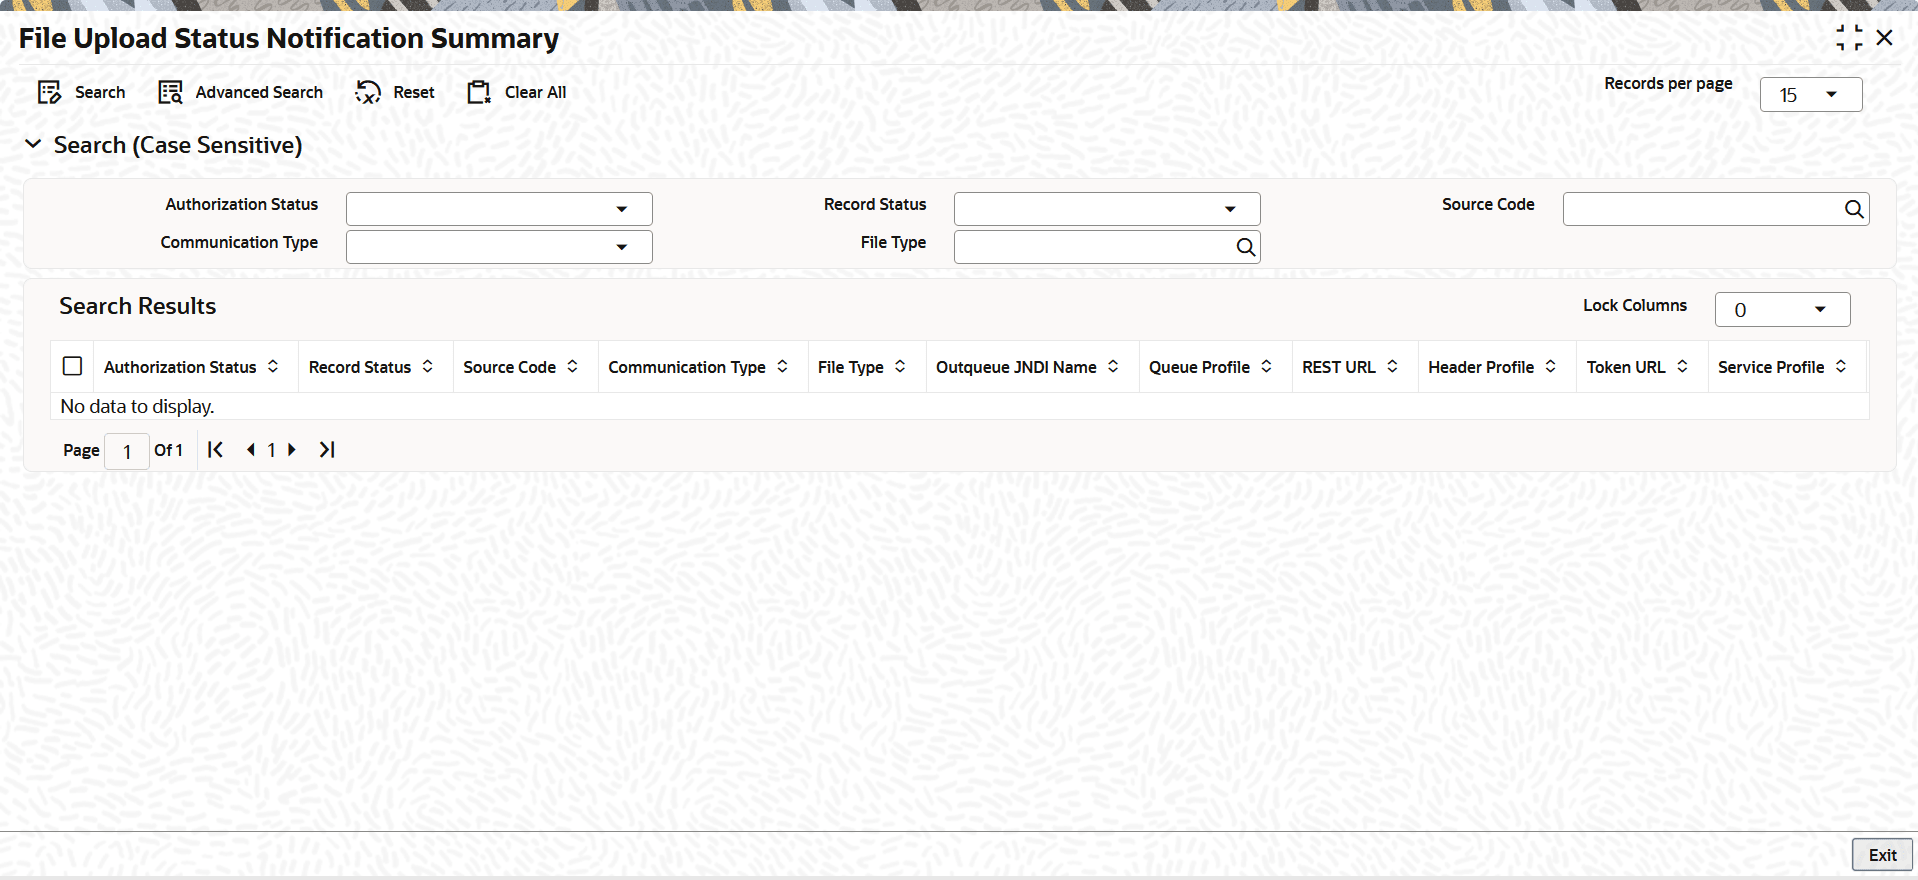
Task: Click the Header Profile header text
Action: pos(1481,367)
